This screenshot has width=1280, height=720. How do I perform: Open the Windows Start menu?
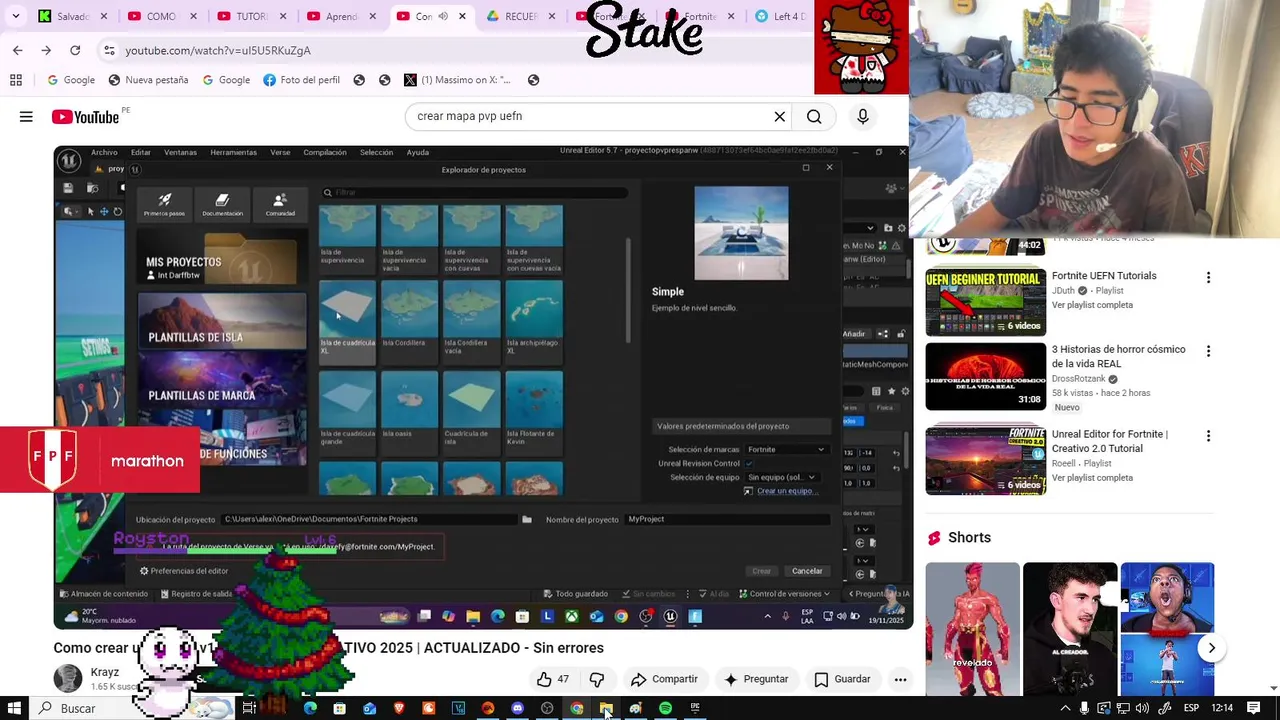pyautogui.click(x=14, y=708)
